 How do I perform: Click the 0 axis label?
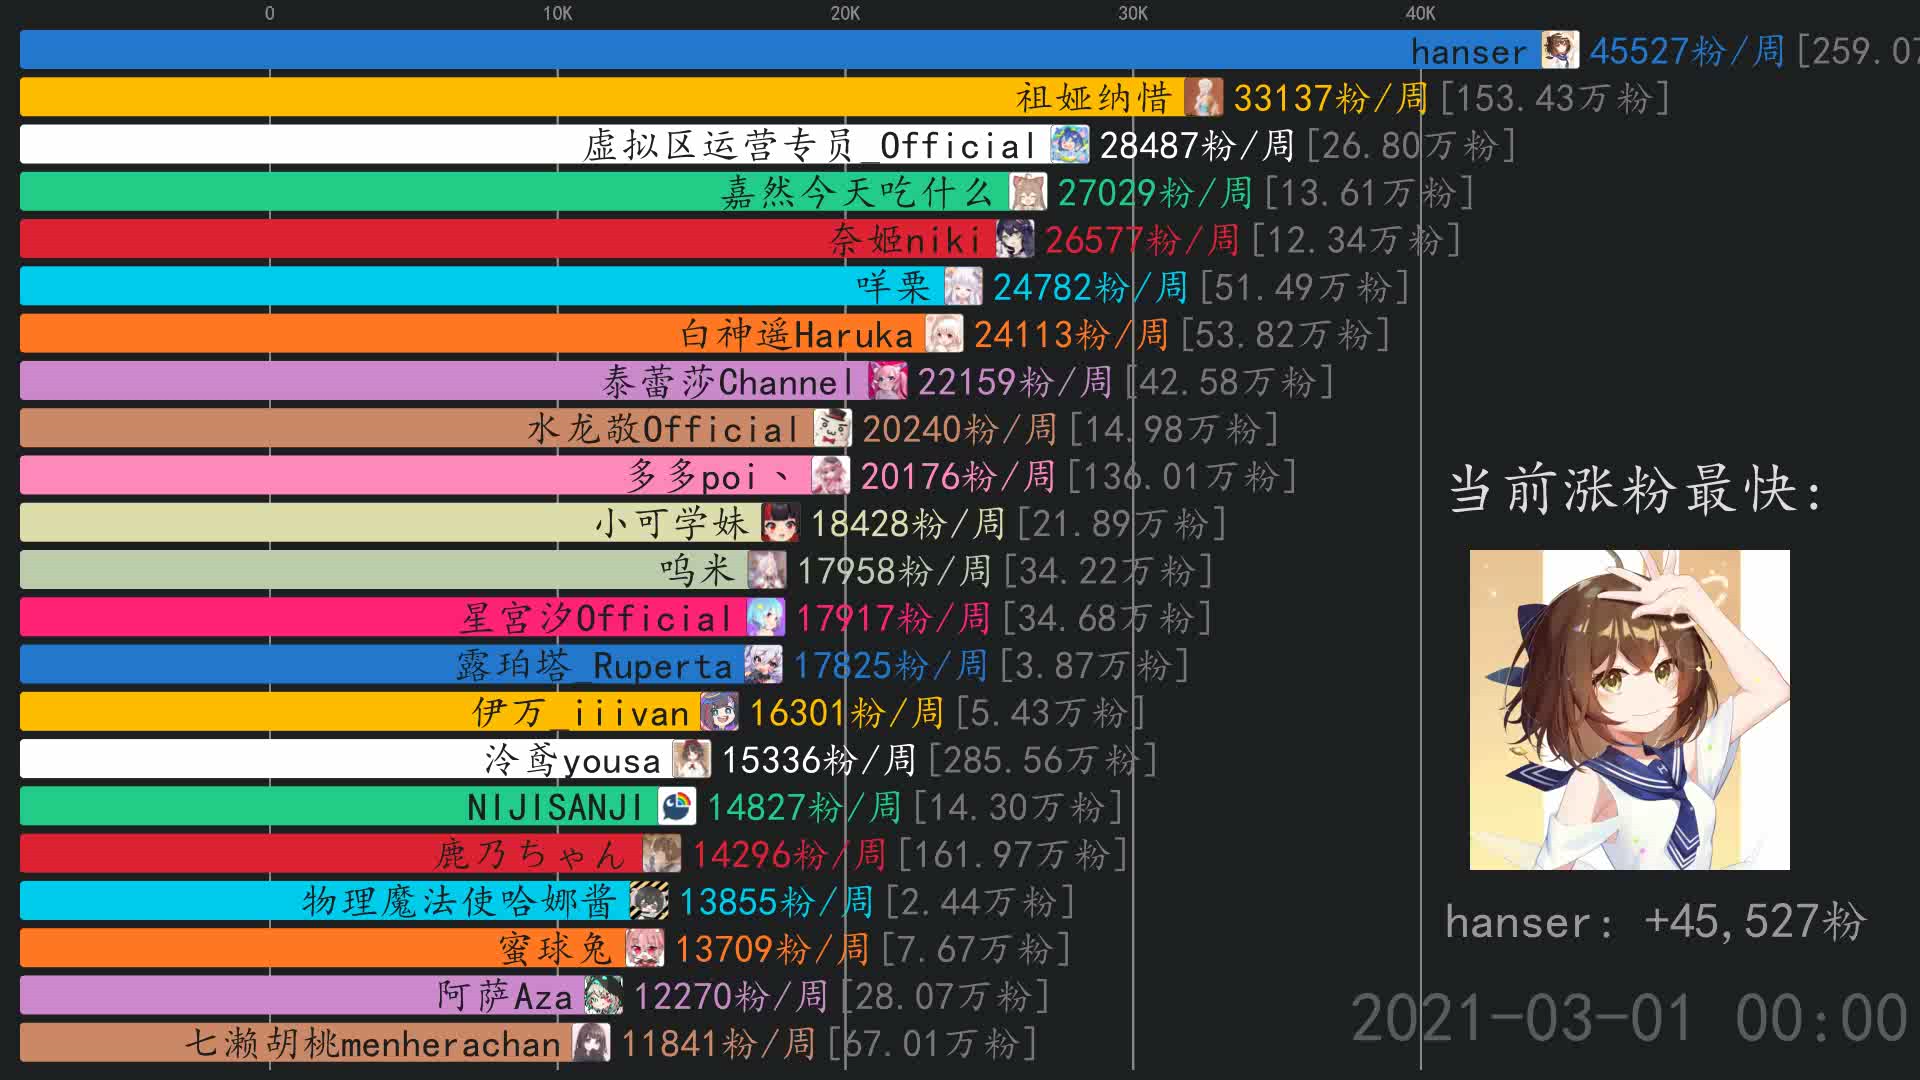269,13
